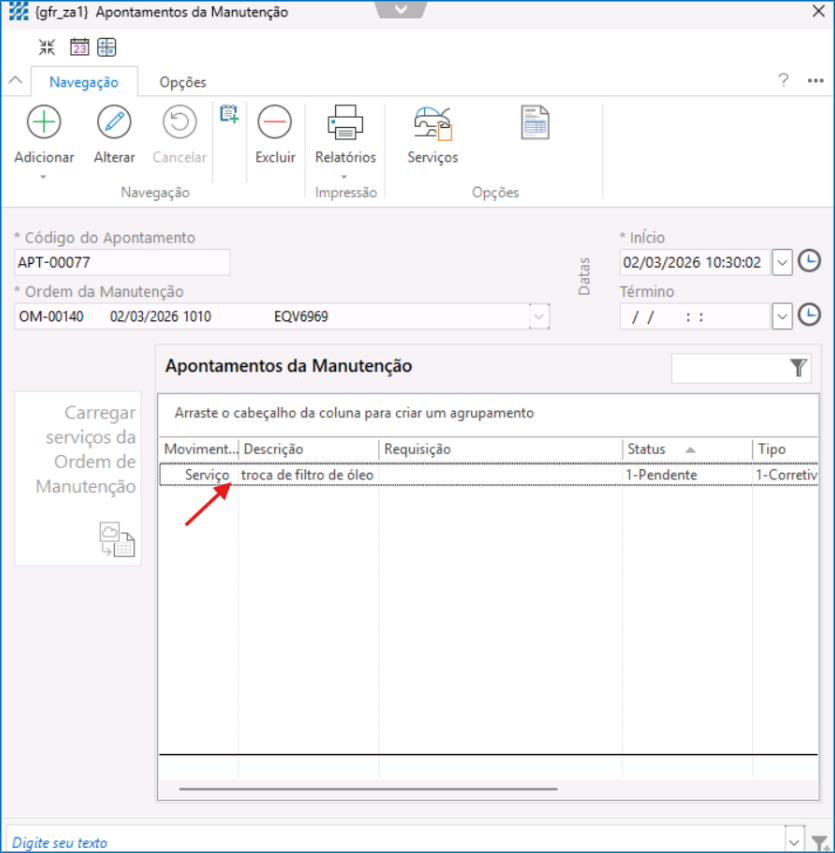Click the calendar icon in quick toolbar
Screen dimensions: 835x853
tap(79, 47)
